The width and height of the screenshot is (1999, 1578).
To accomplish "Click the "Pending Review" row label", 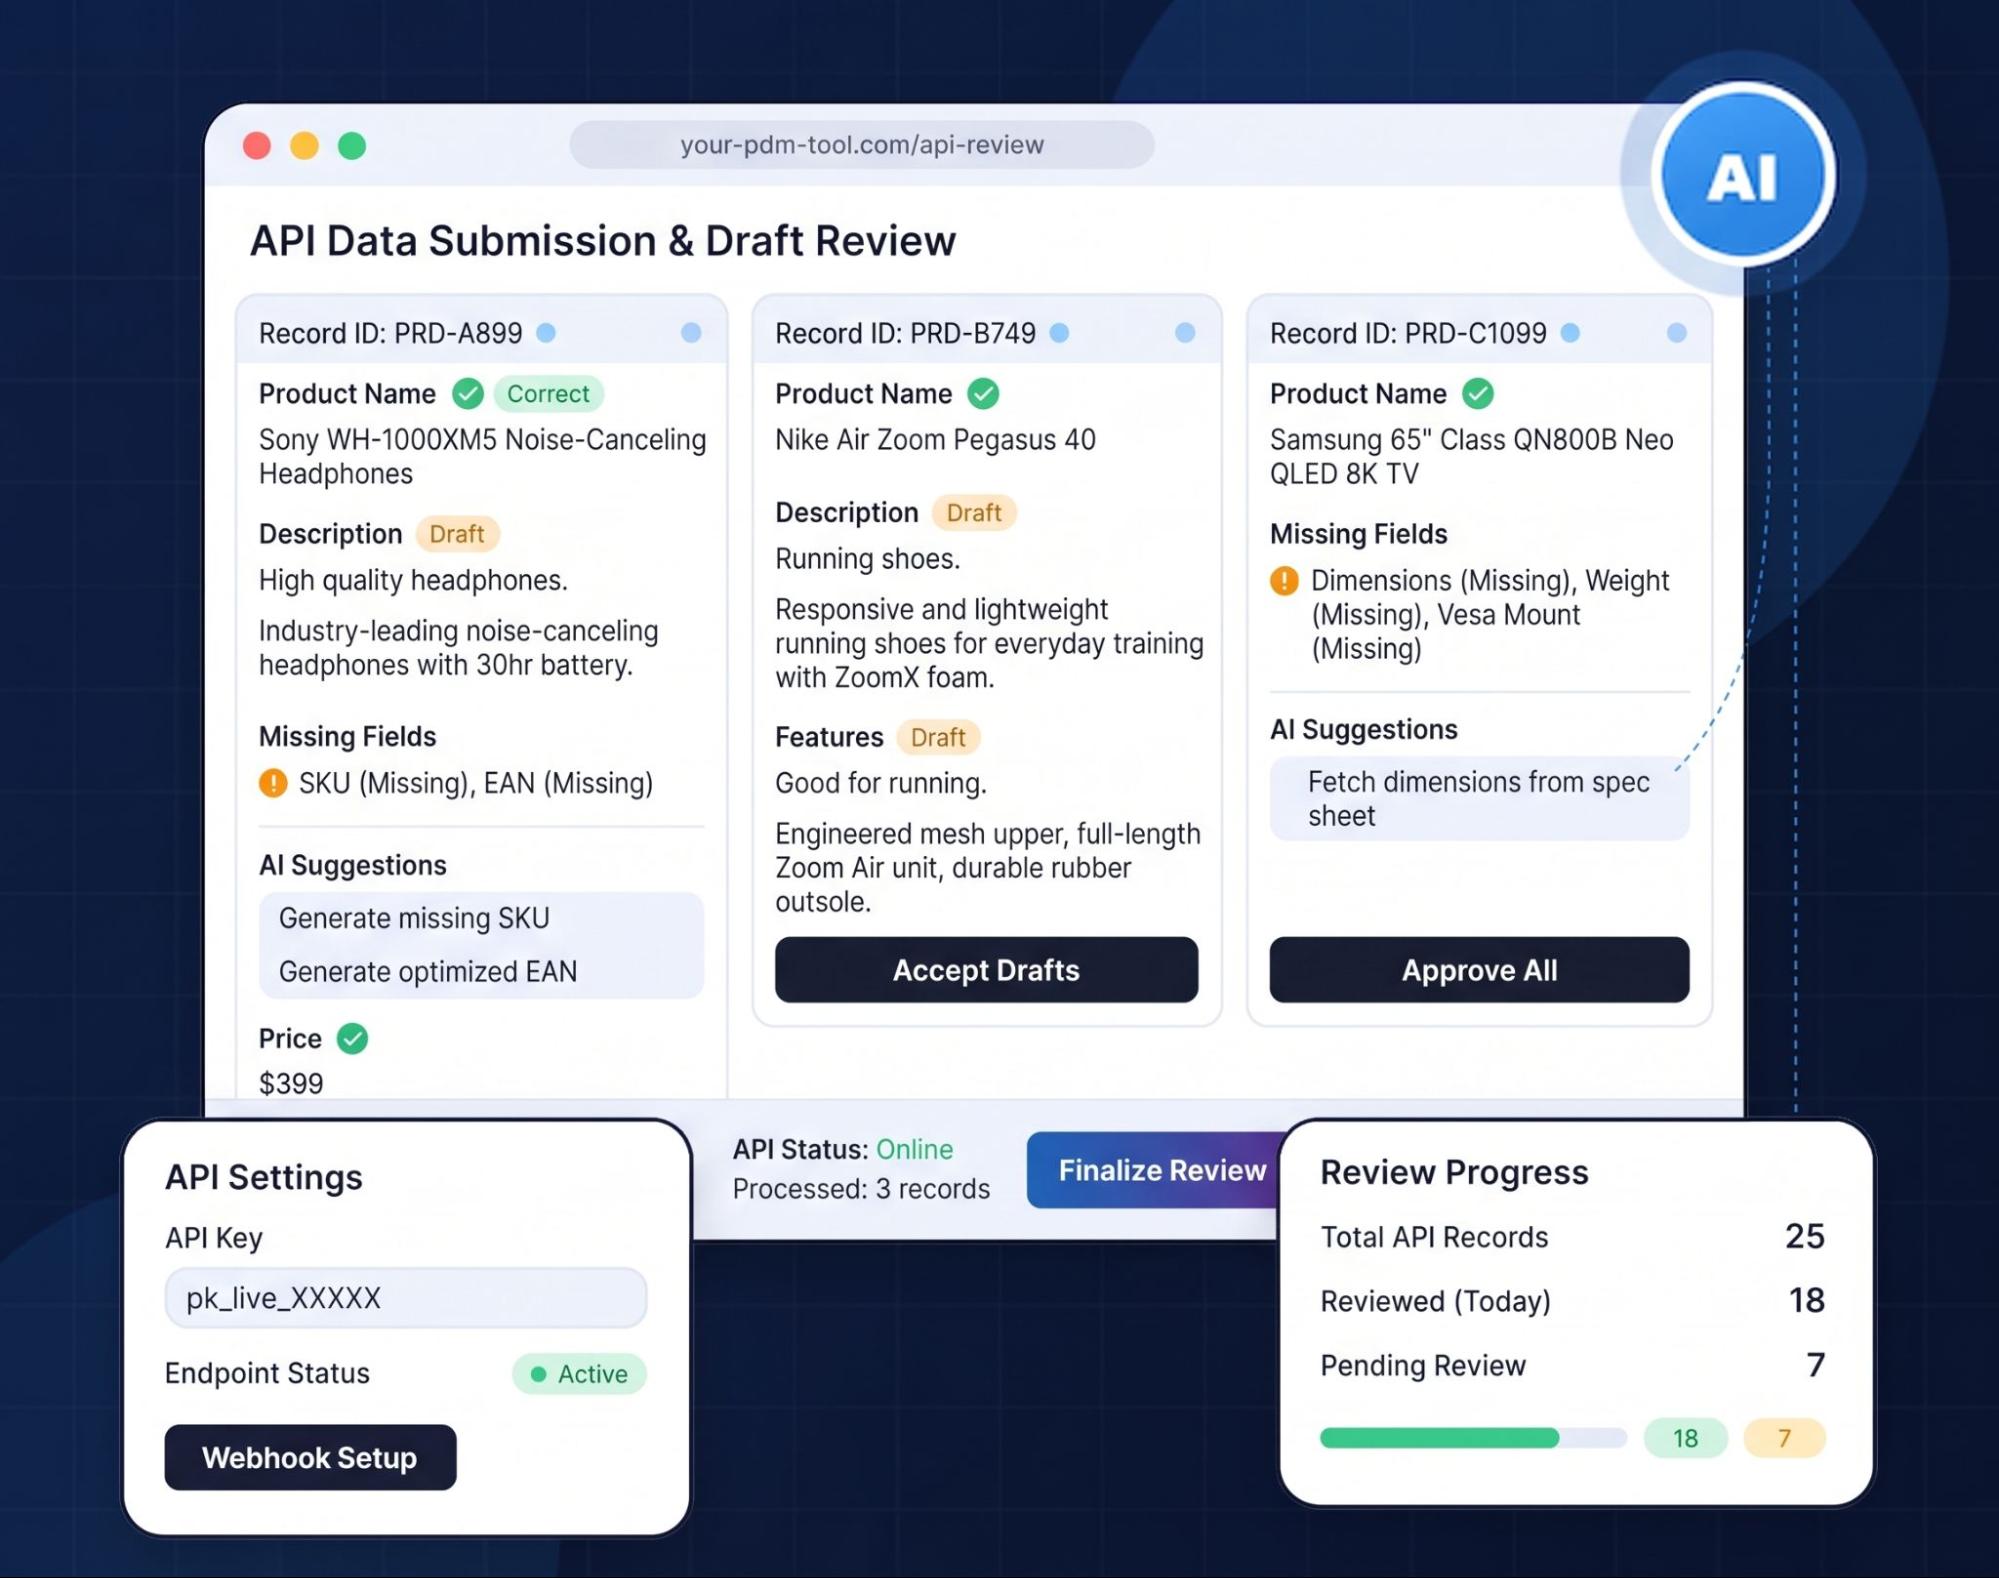I will tap(1423, 1366).
